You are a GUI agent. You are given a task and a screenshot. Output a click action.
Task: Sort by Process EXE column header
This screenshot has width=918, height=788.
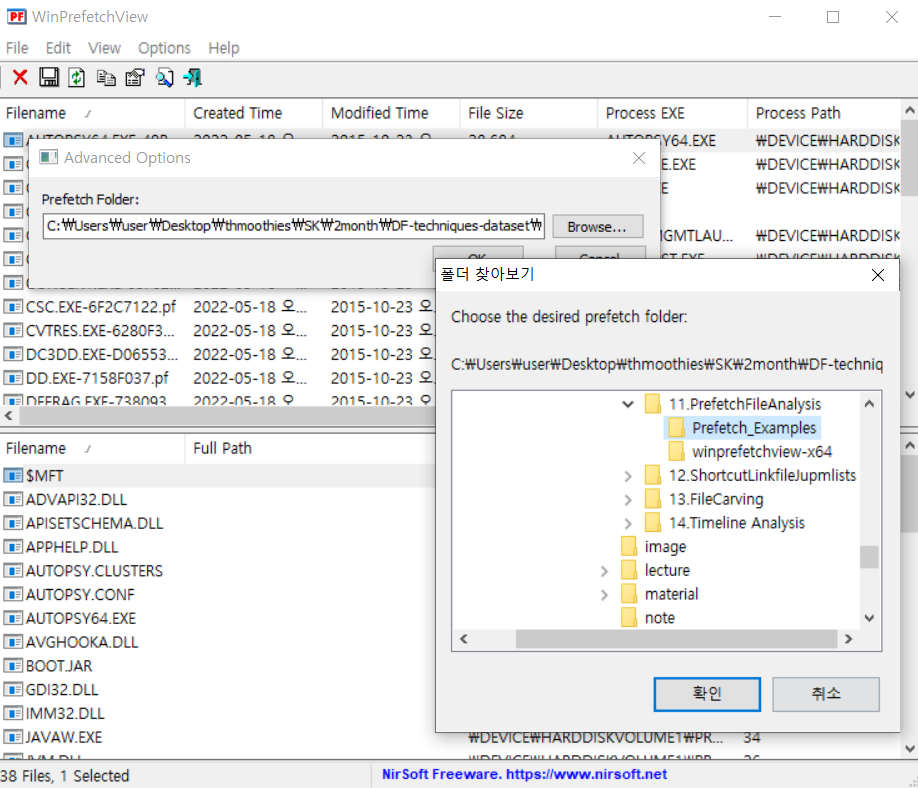pos(672,113)
